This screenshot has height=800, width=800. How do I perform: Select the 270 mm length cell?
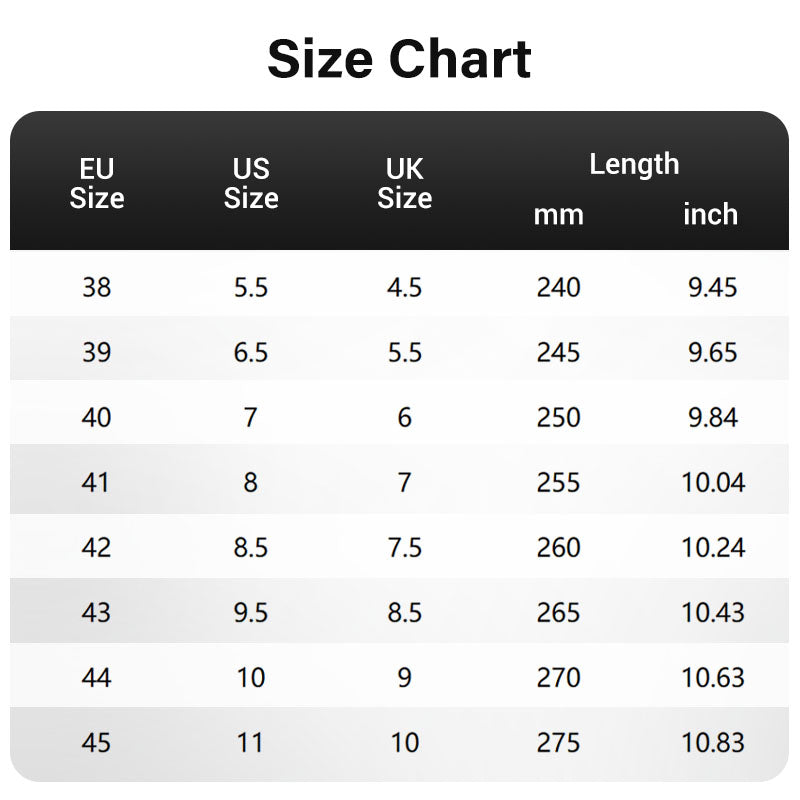click(x=558, y=678)
